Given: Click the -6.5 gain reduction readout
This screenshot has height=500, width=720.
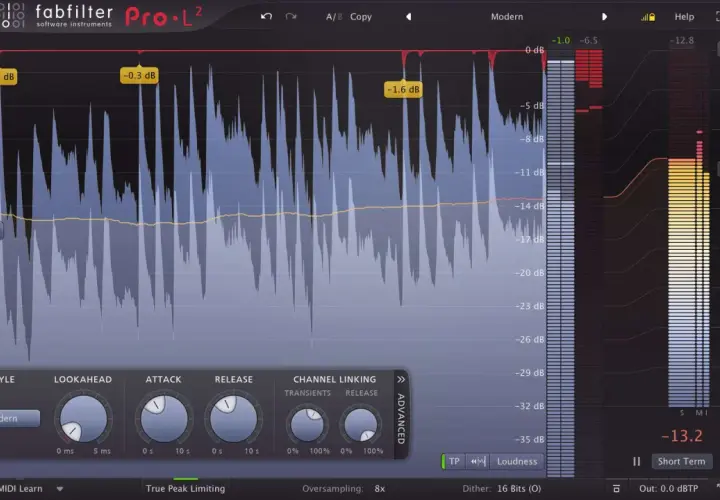Looking at the screenshot, I should (x=588, y=41).
